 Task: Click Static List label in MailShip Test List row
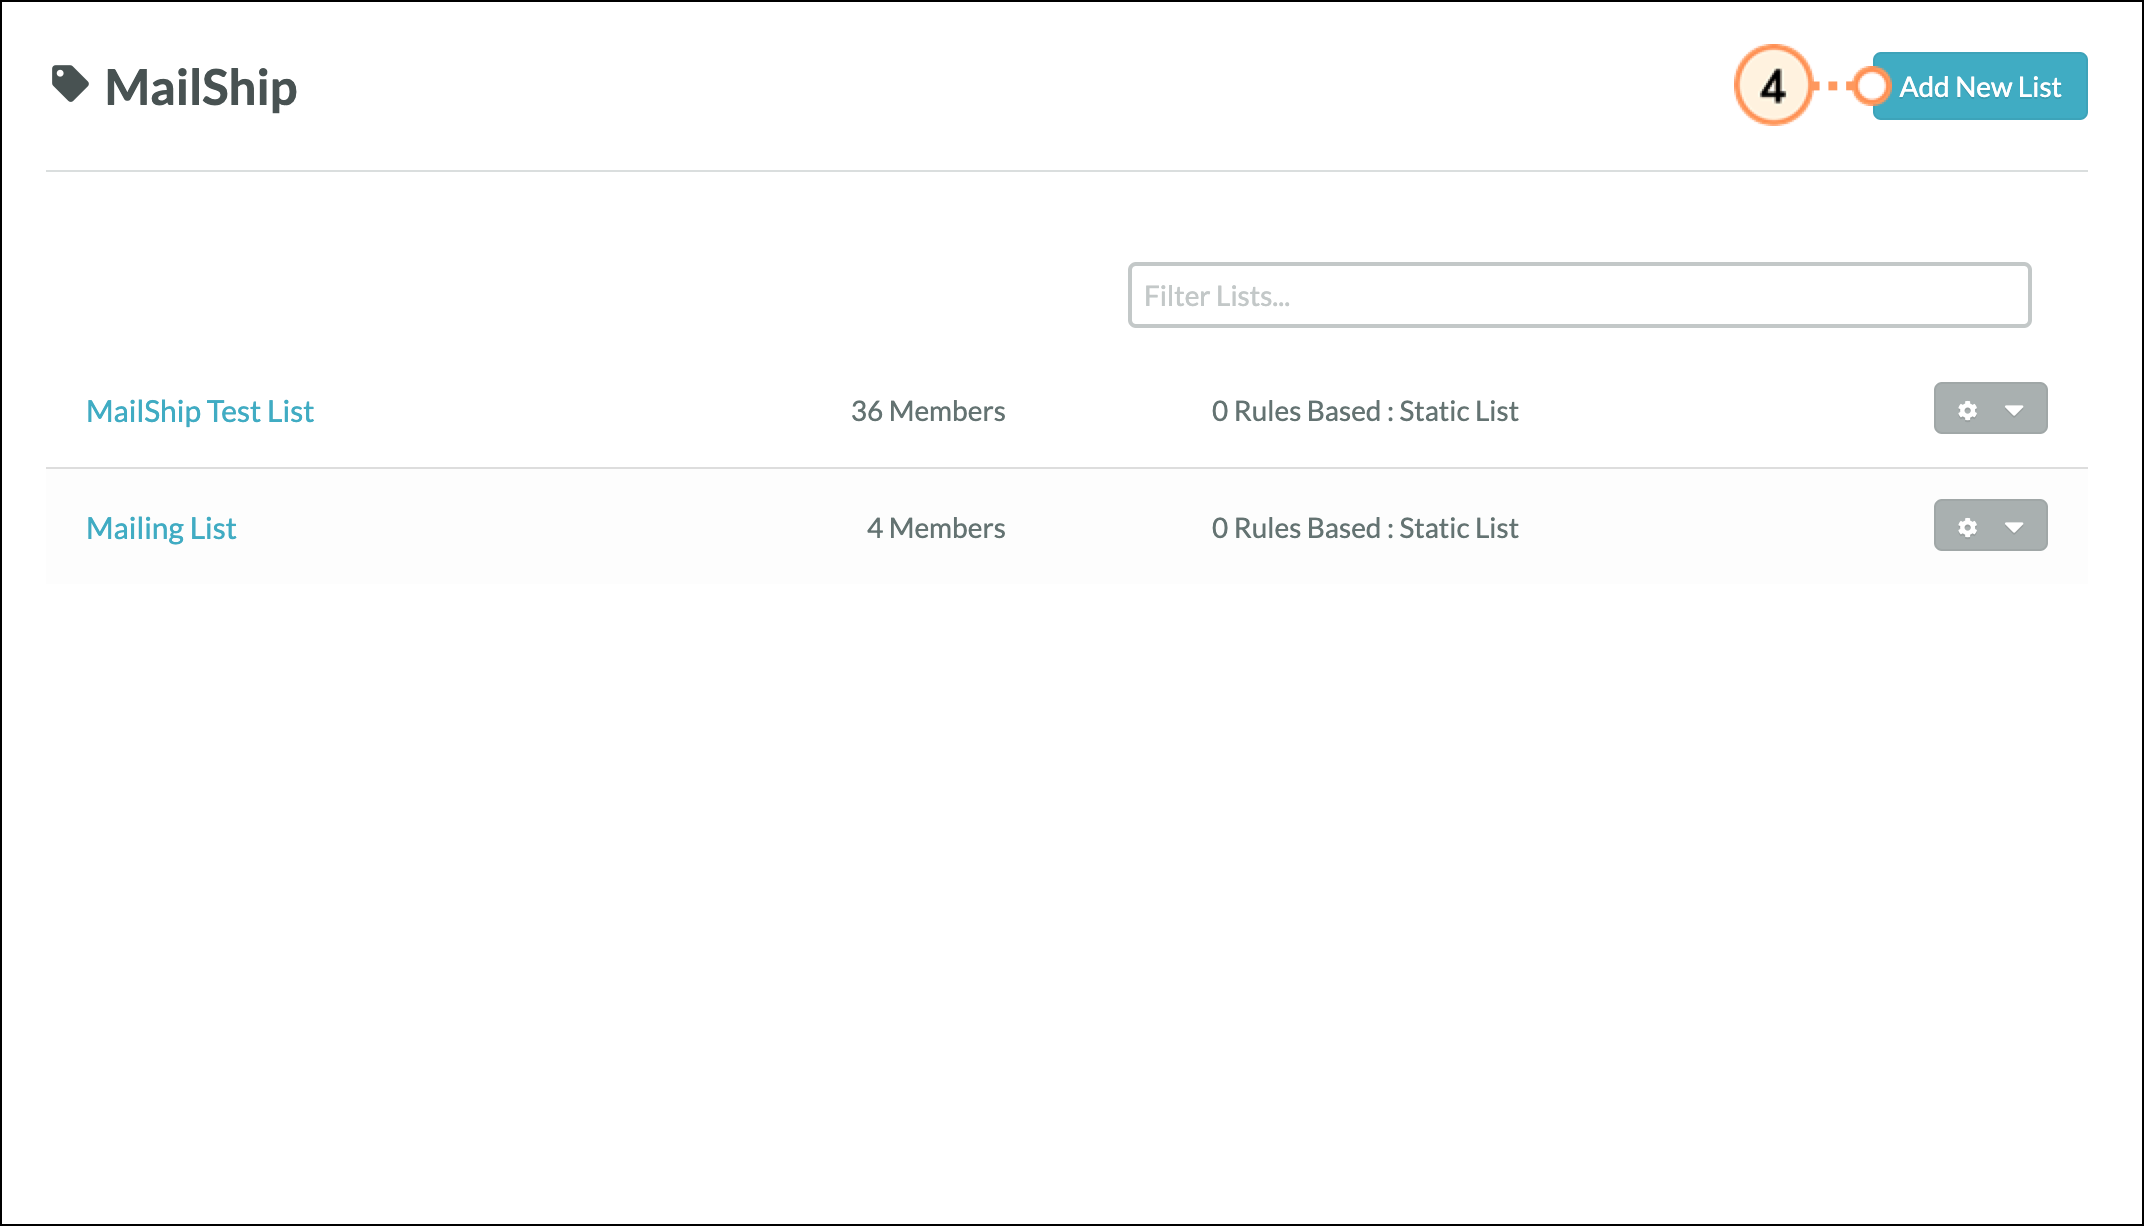point(1458,411)
